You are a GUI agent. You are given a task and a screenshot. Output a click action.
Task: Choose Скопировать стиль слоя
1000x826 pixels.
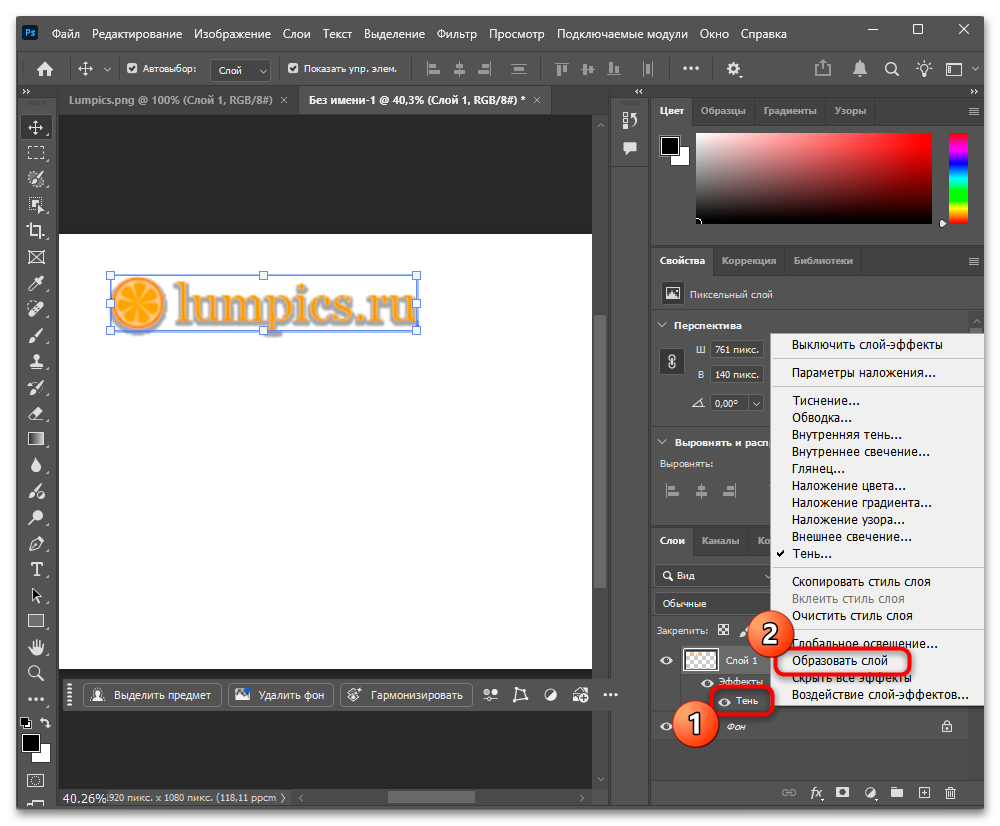click(861, 582)
